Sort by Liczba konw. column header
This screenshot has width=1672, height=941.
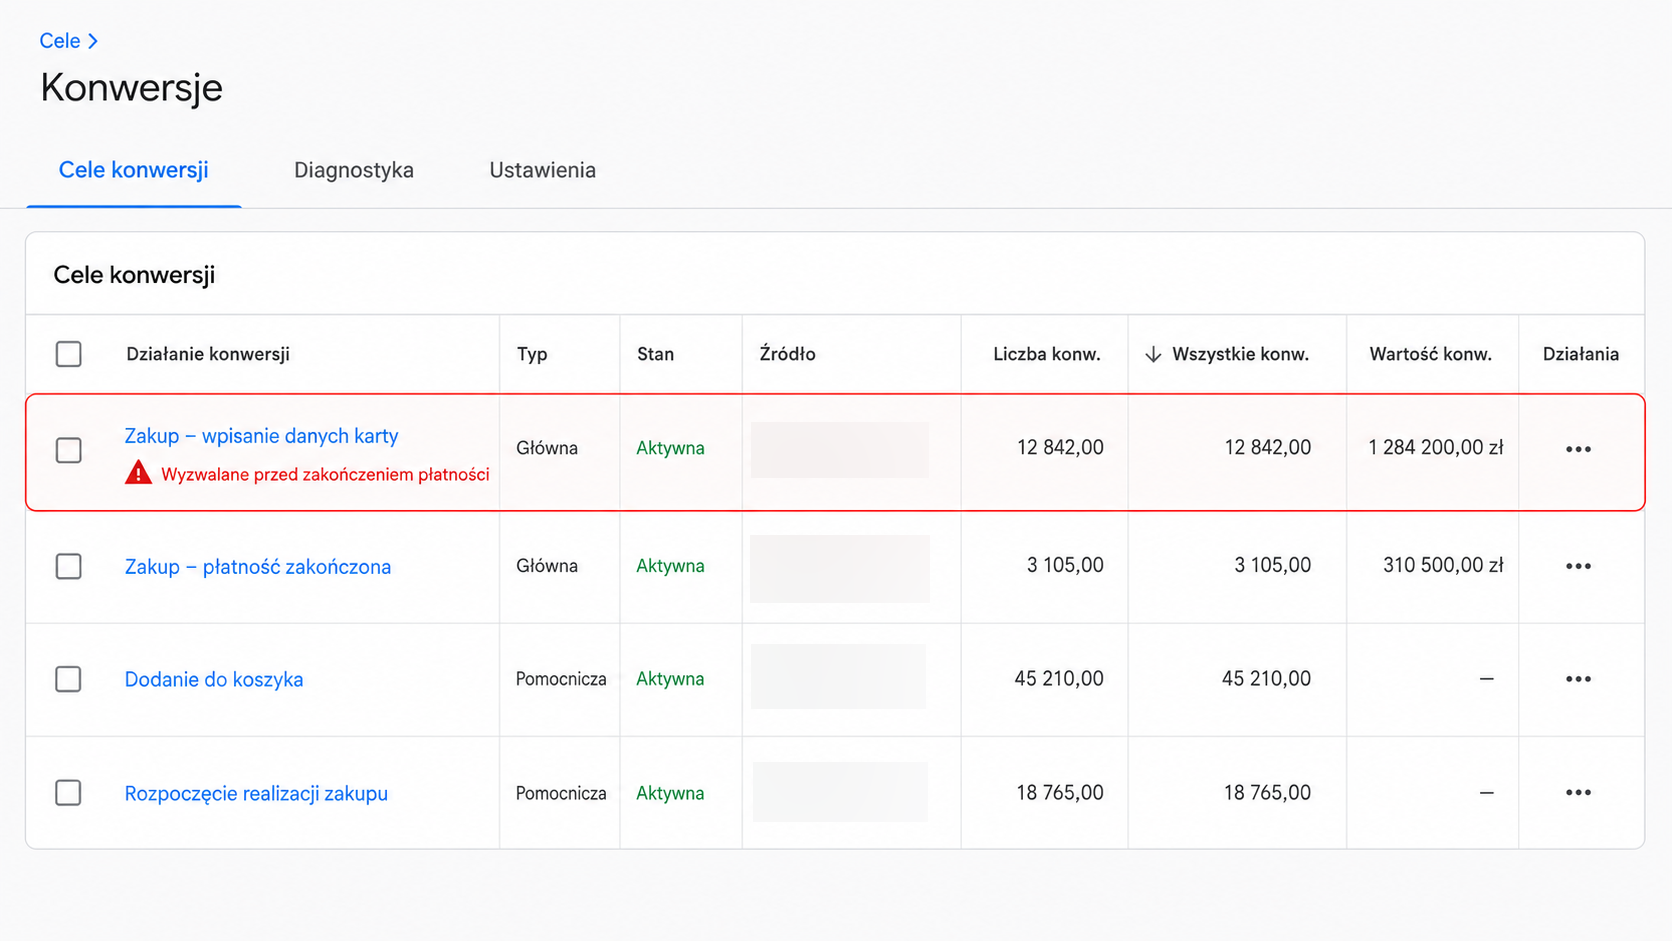click(x=1047, y=354)
